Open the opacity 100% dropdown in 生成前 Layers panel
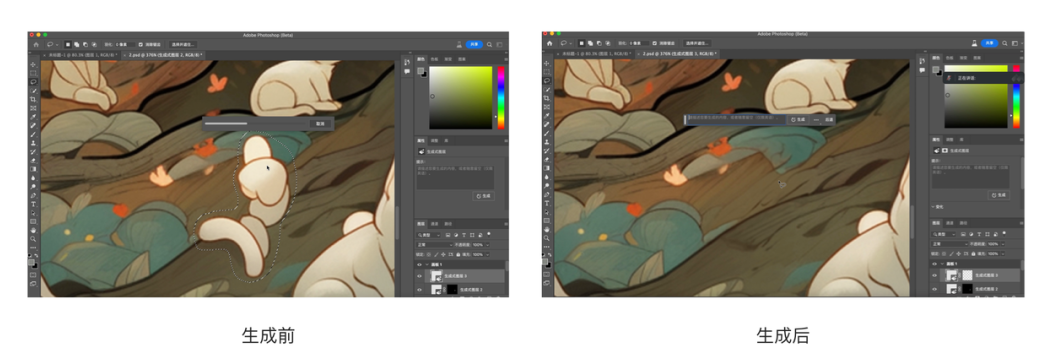The image size is (1051, 364). [487, 245]
